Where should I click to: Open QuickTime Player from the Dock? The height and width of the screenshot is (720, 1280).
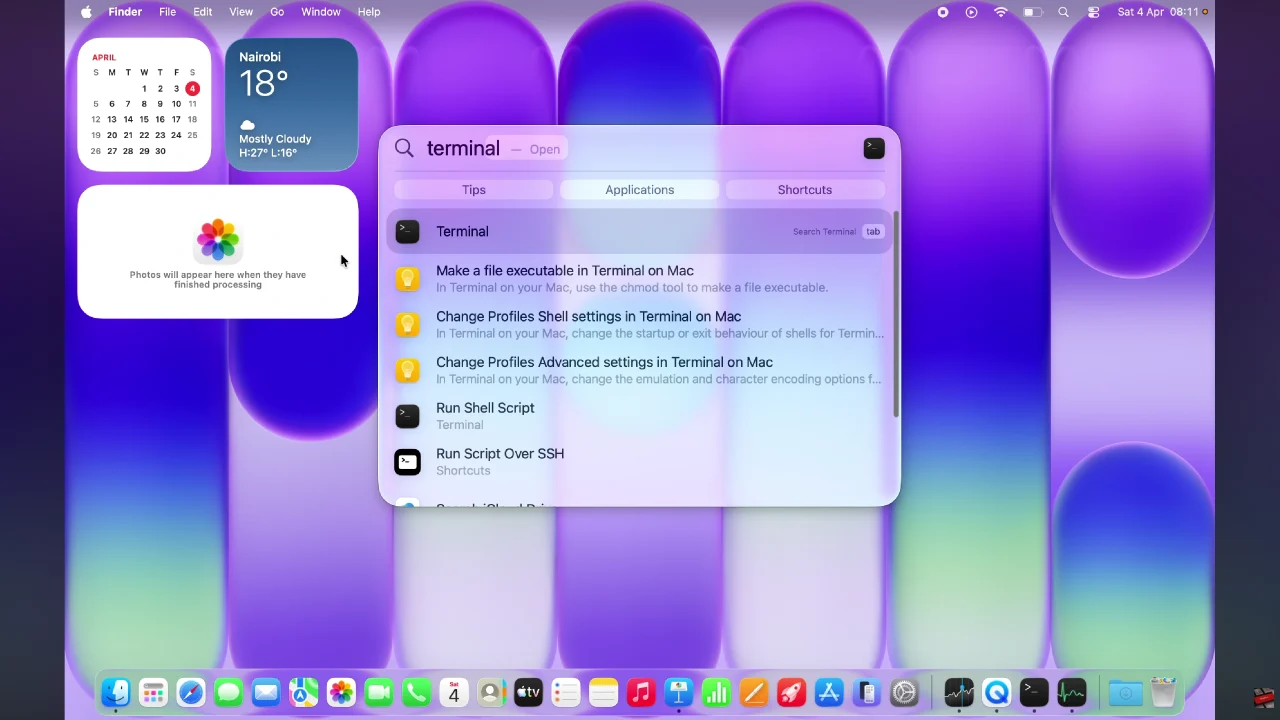tap(997, 692)
